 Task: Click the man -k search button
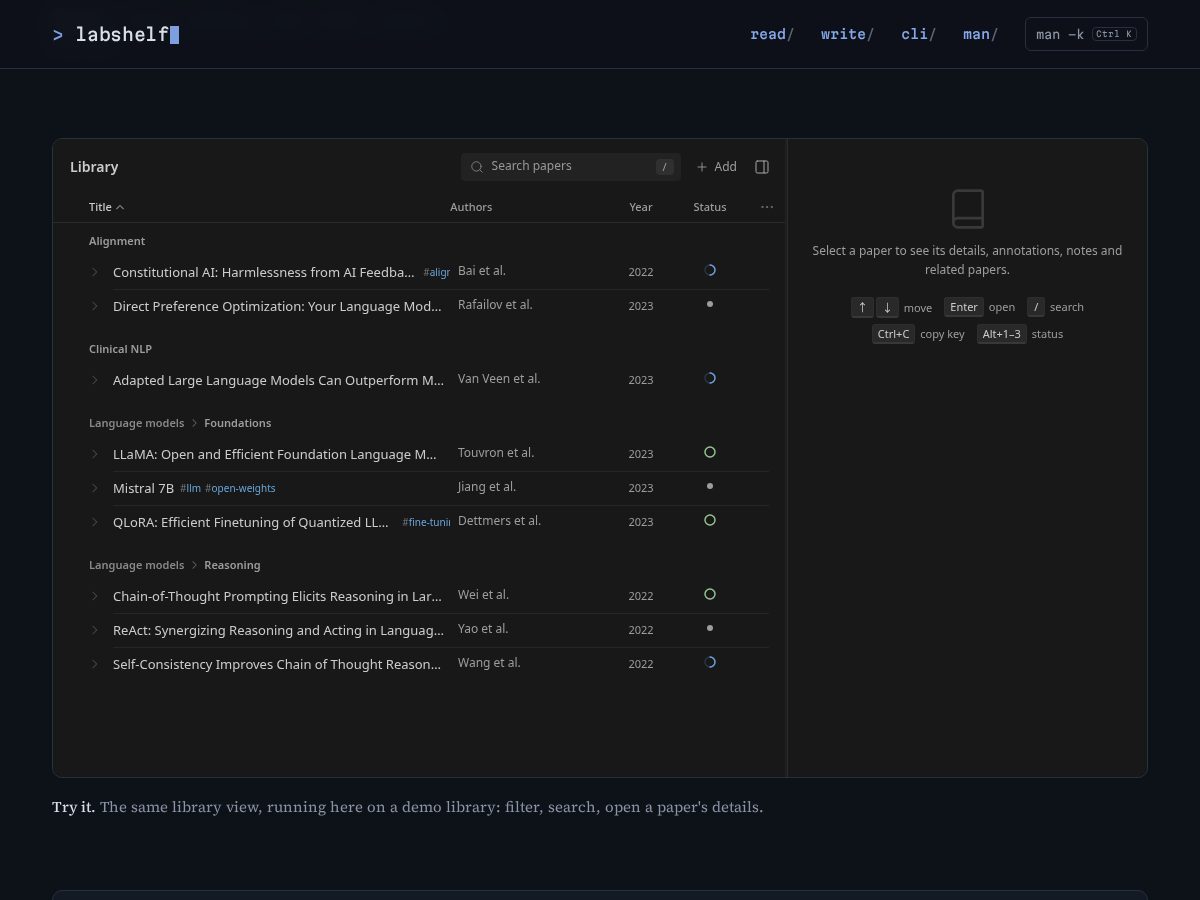tap(1086, 34)
